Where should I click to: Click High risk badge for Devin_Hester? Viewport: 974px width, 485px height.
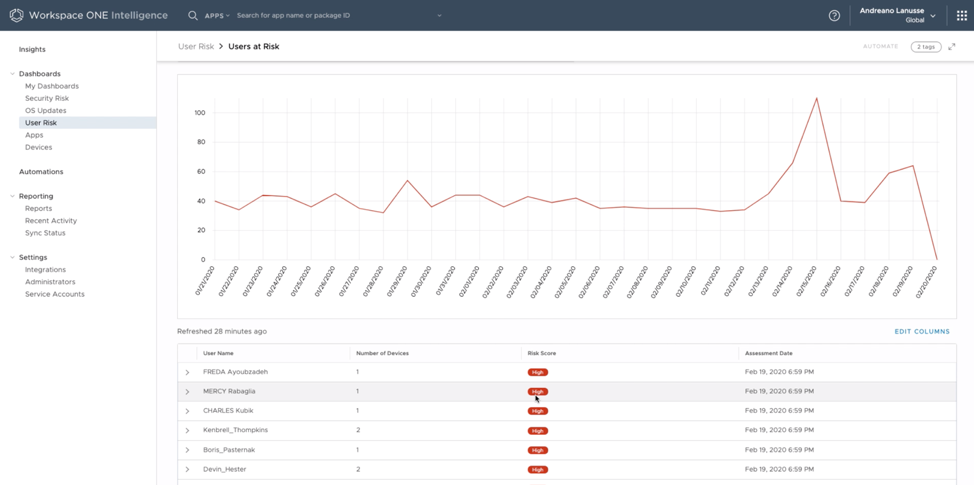(538, 469)
